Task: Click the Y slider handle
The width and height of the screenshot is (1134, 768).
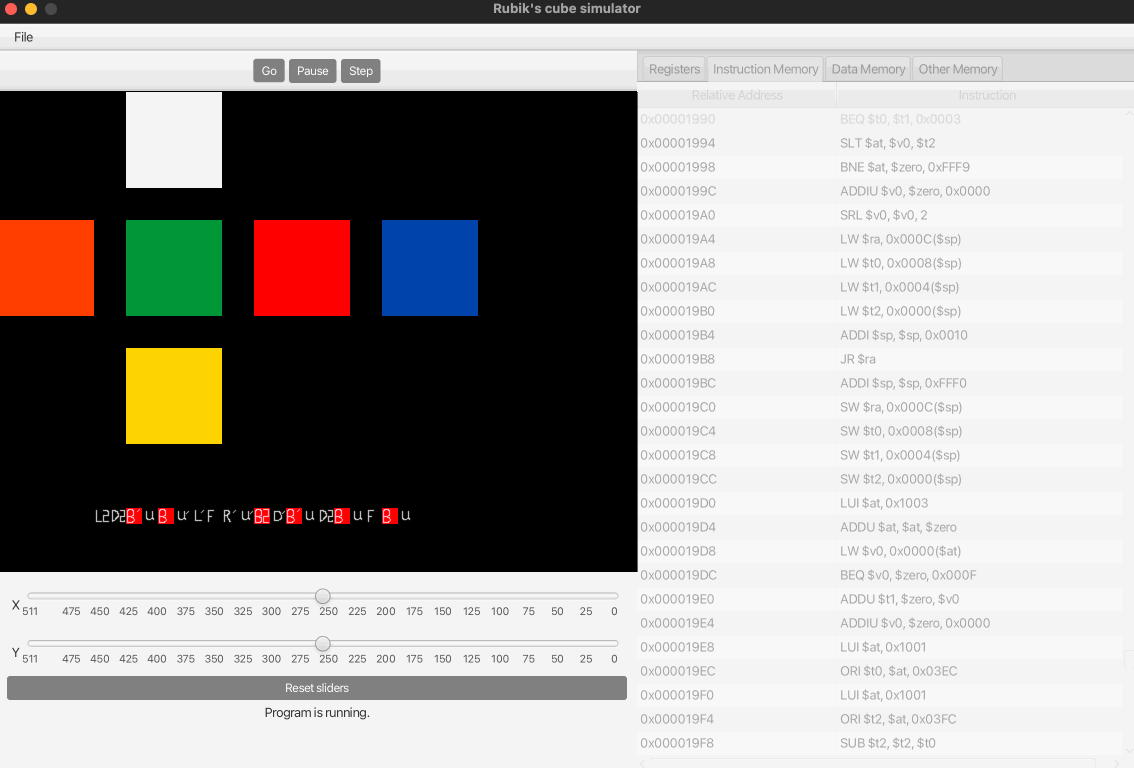Action: pos(323,644)
